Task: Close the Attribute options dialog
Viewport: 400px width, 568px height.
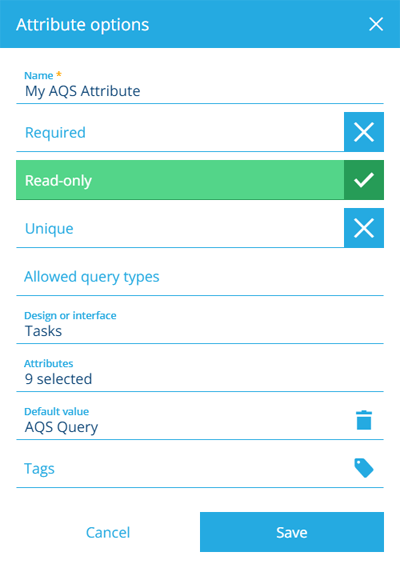Action: (376, 24)
